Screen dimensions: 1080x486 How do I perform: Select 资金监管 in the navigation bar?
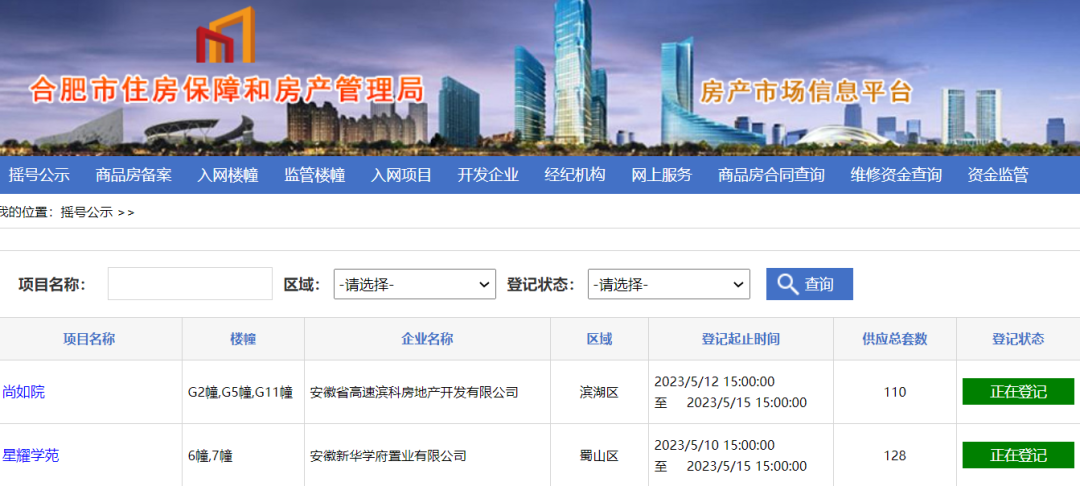(998, 175)
